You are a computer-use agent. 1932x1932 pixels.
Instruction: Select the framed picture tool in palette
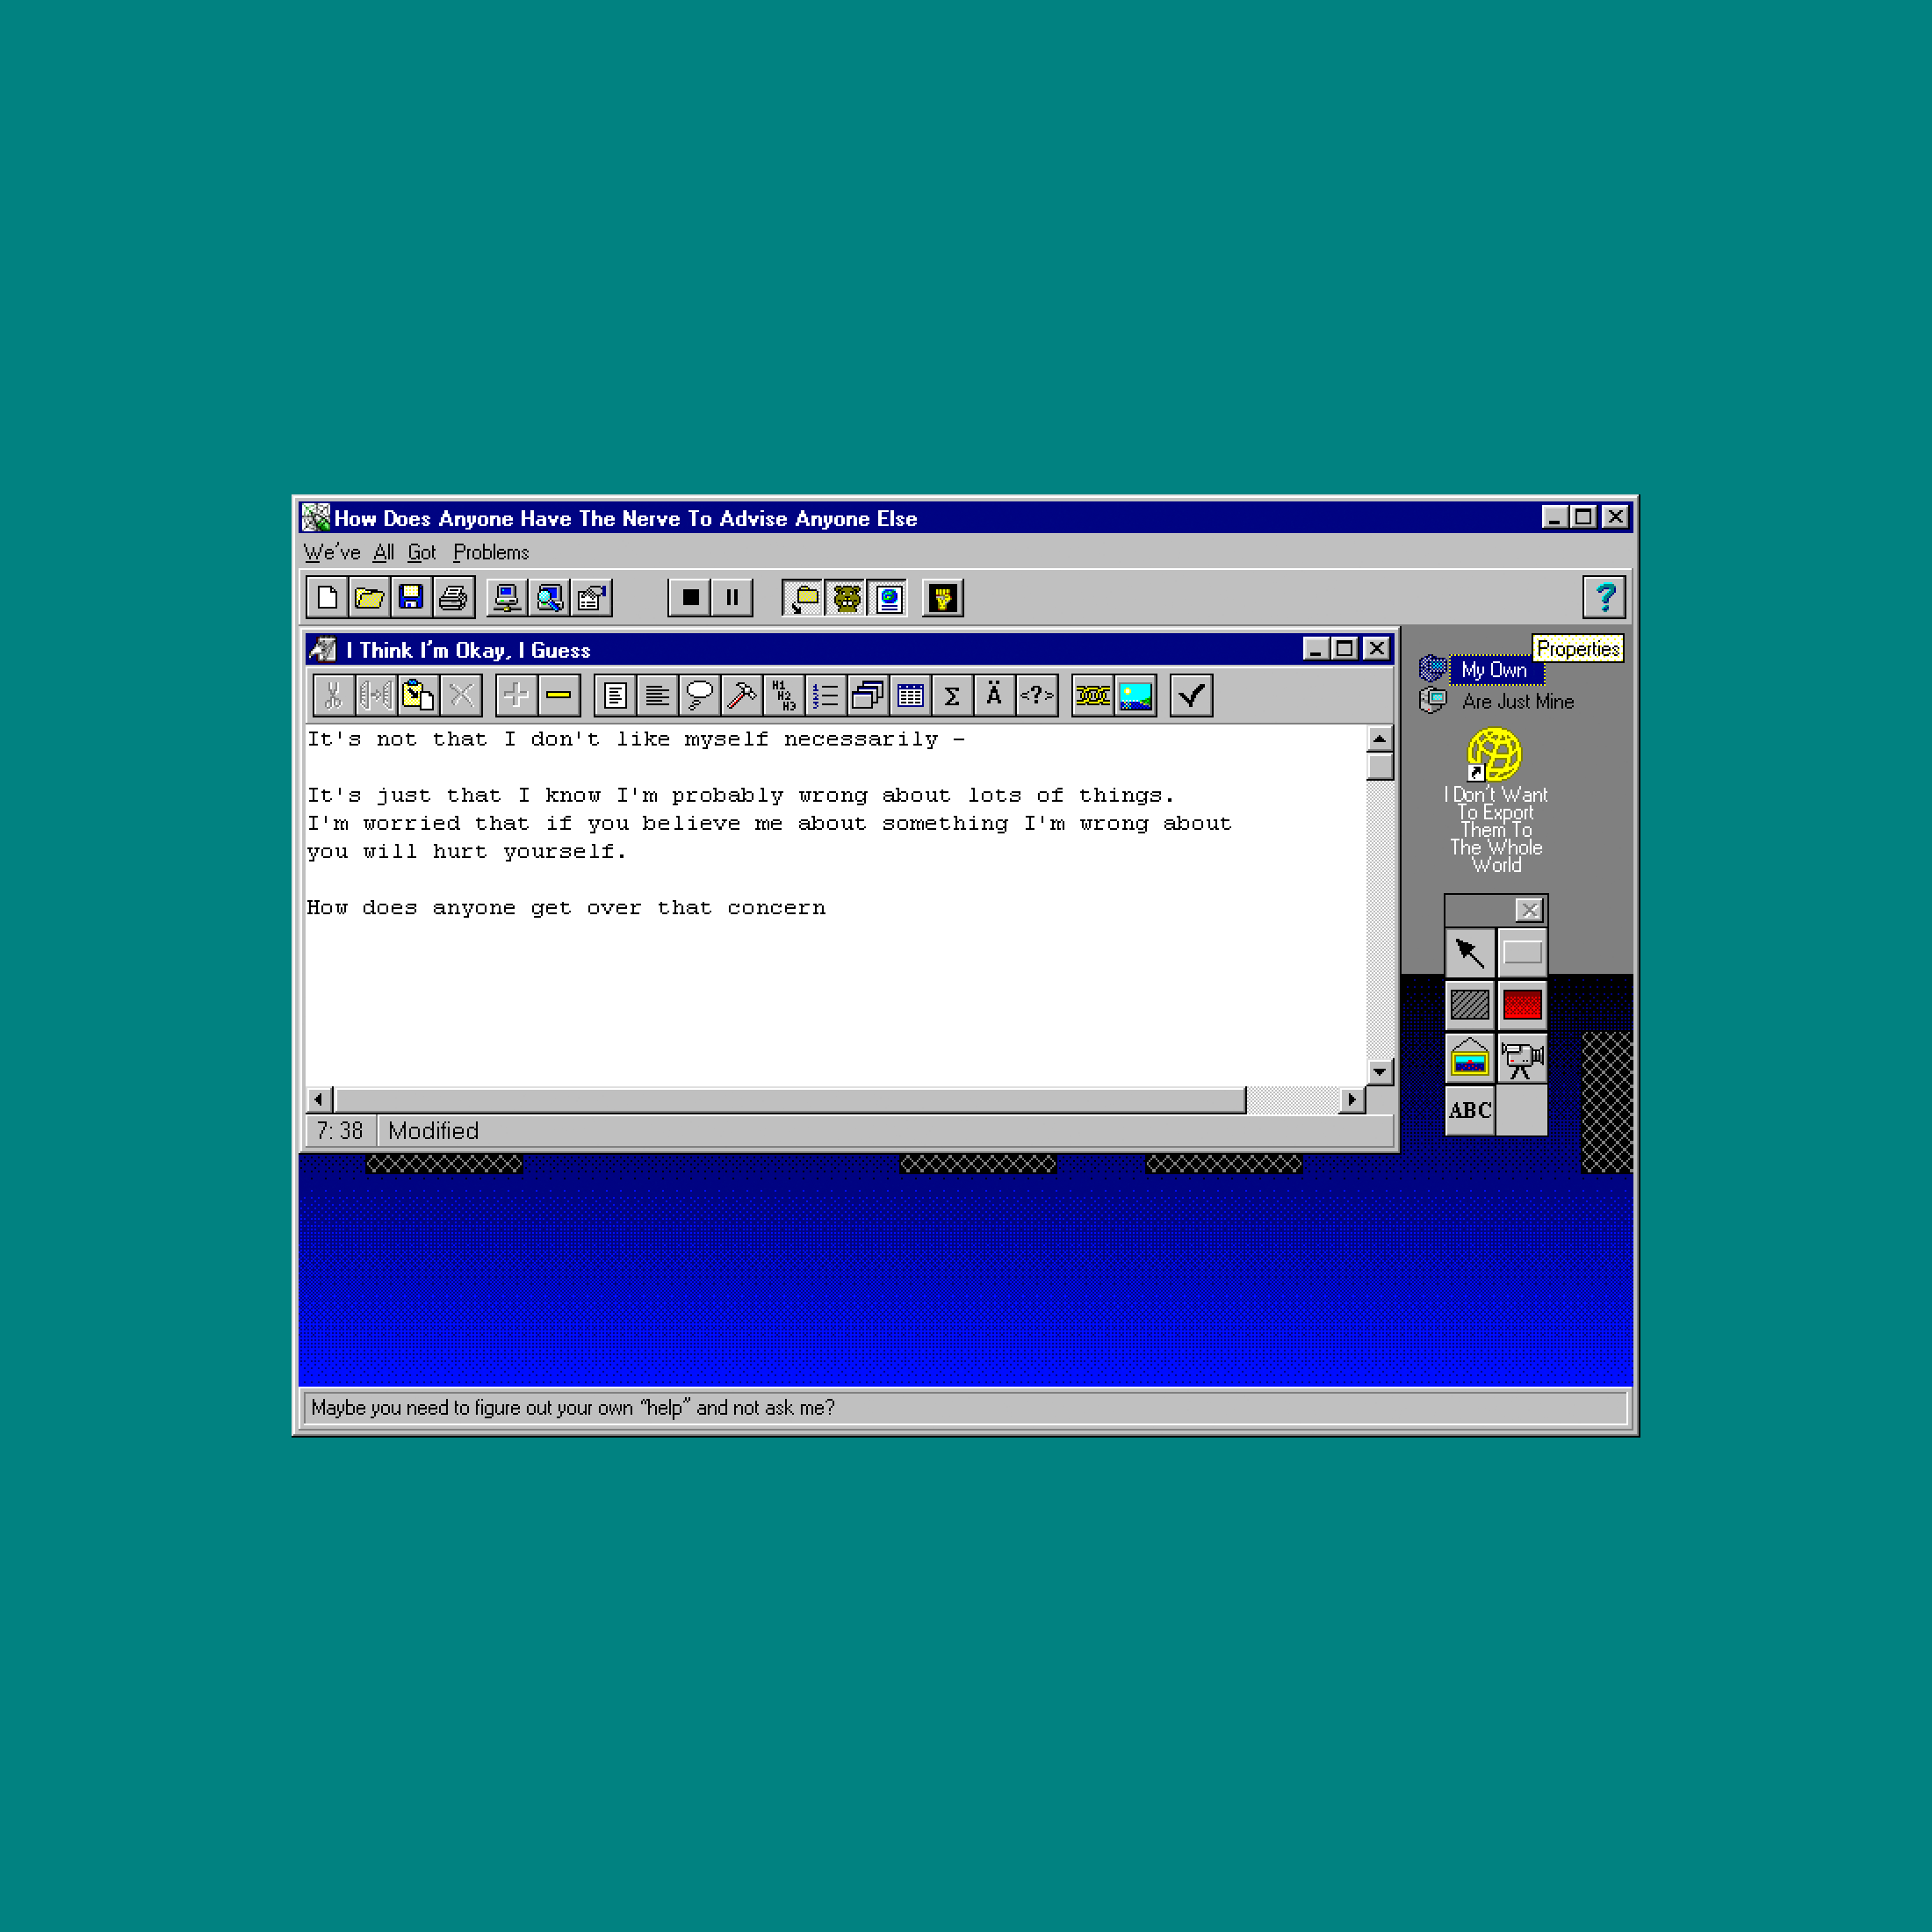pos(1470,1058)
